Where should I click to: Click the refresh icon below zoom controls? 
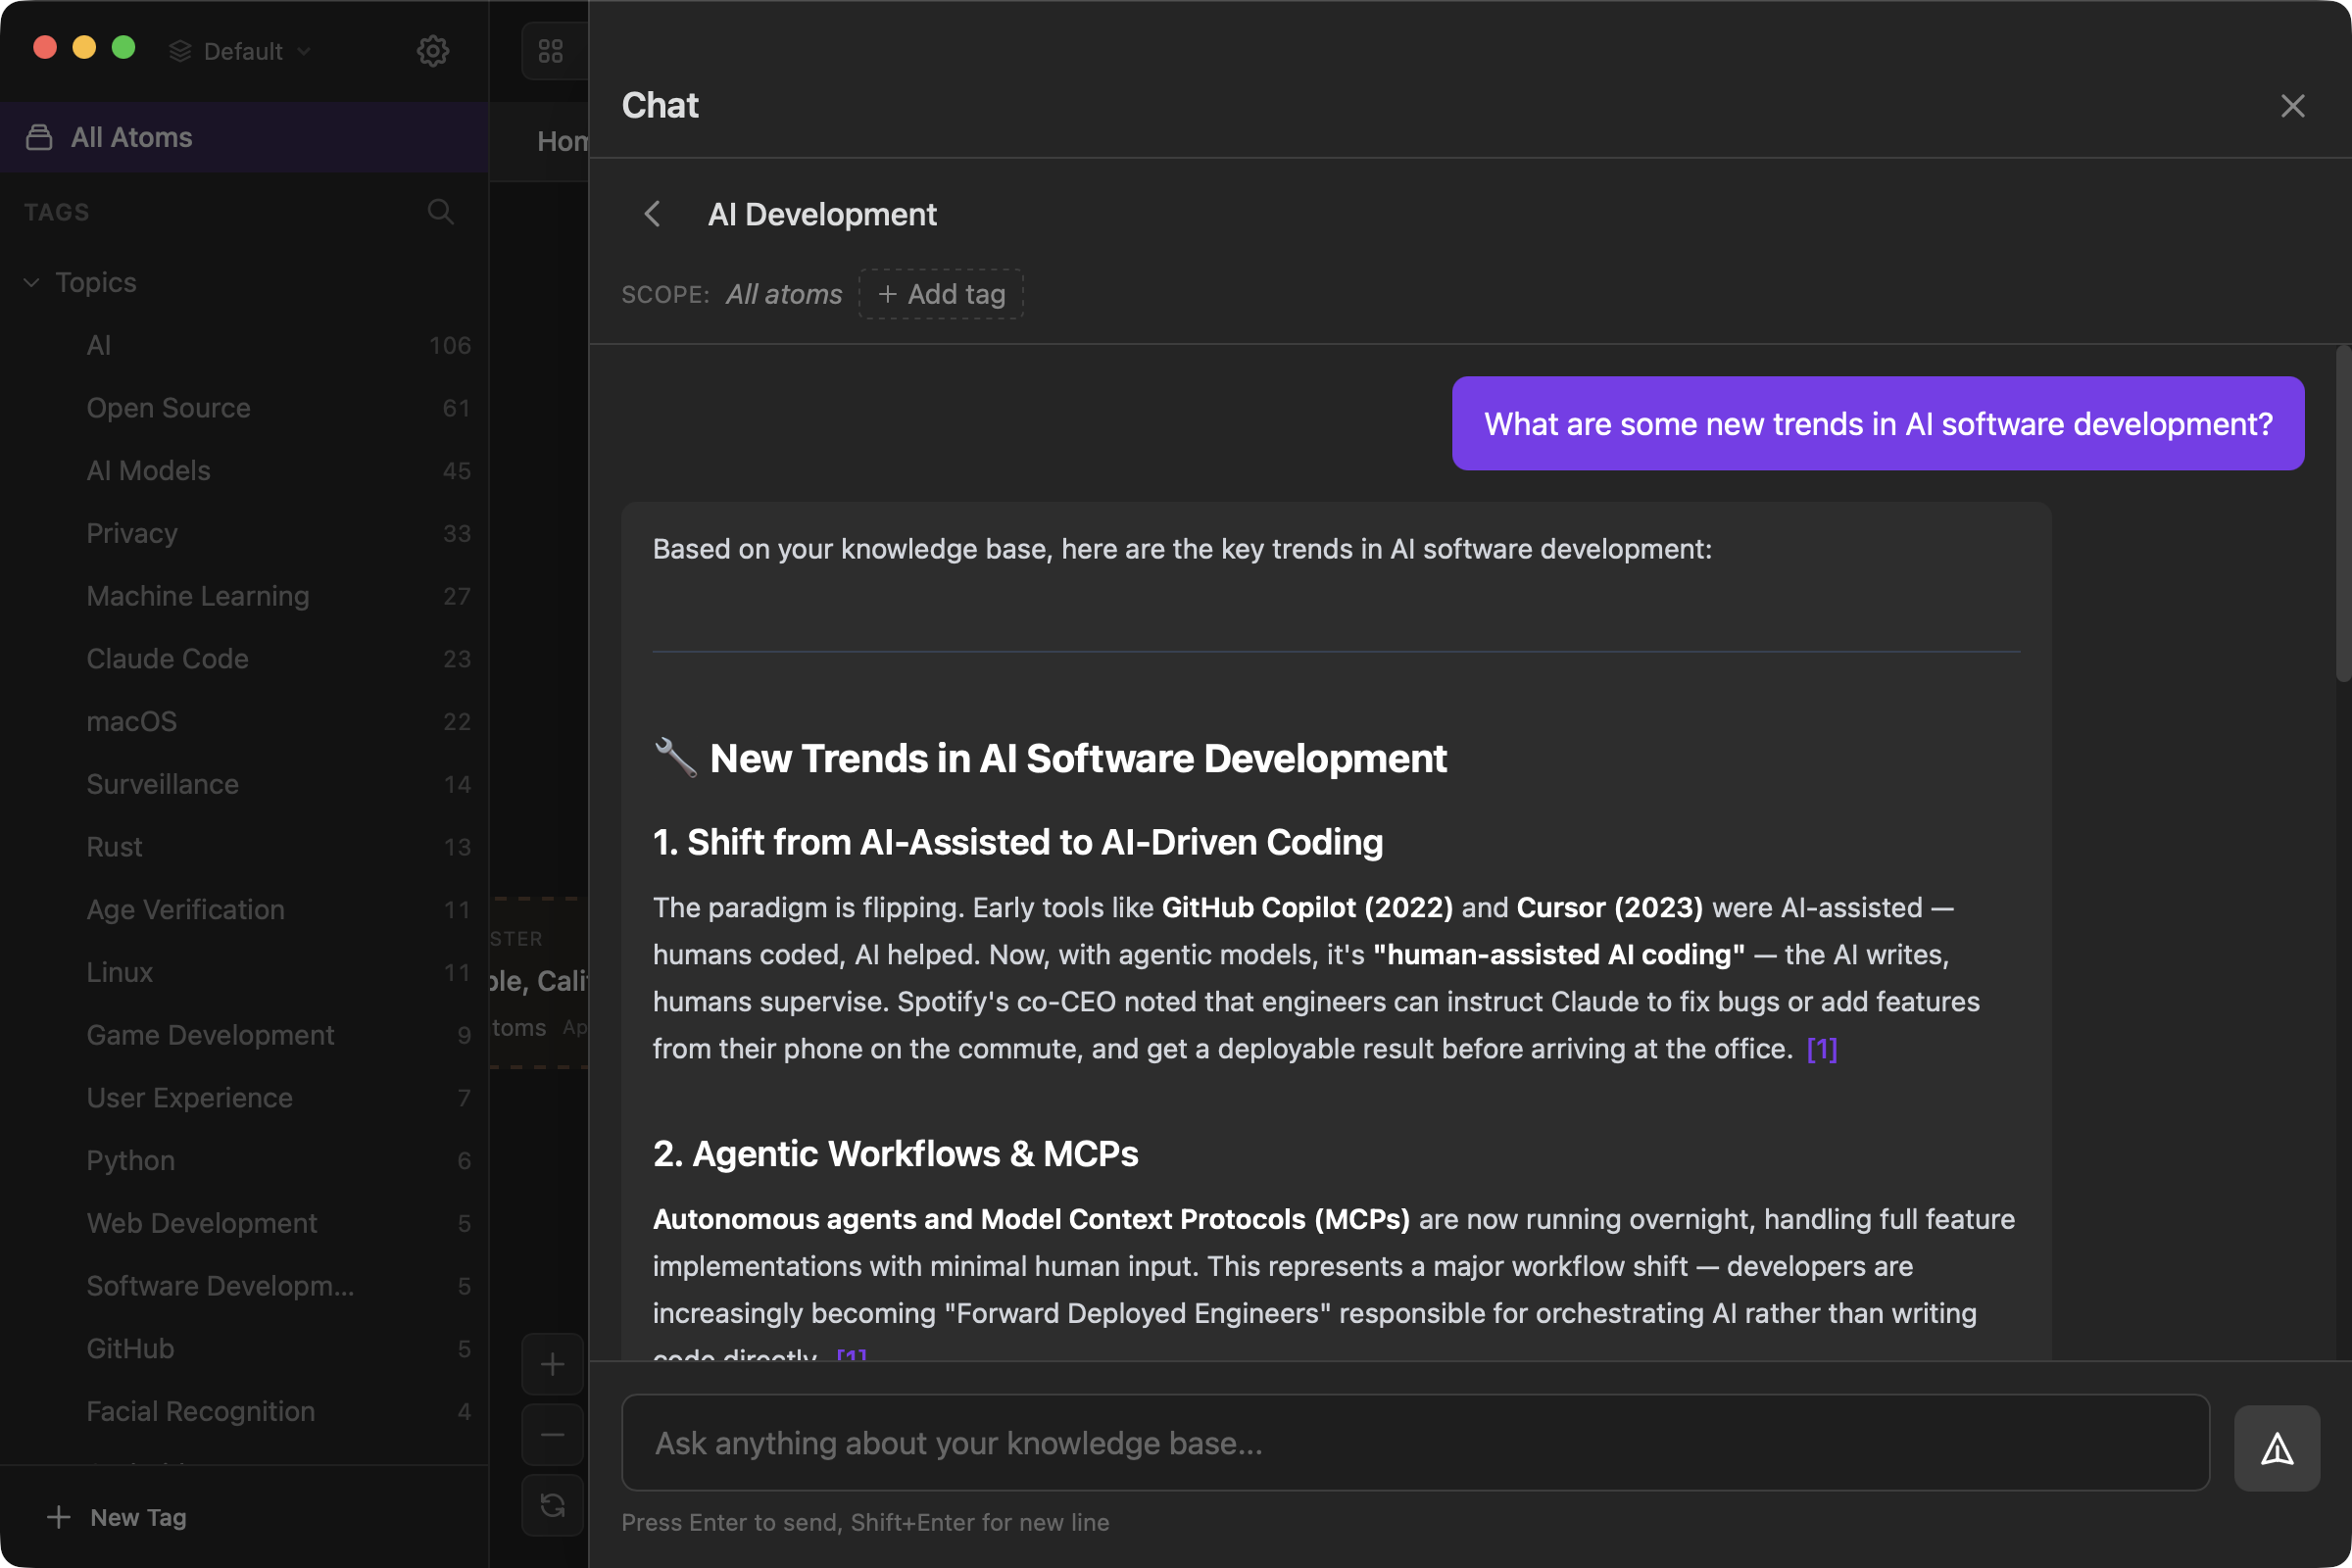tap(551, 1505)
